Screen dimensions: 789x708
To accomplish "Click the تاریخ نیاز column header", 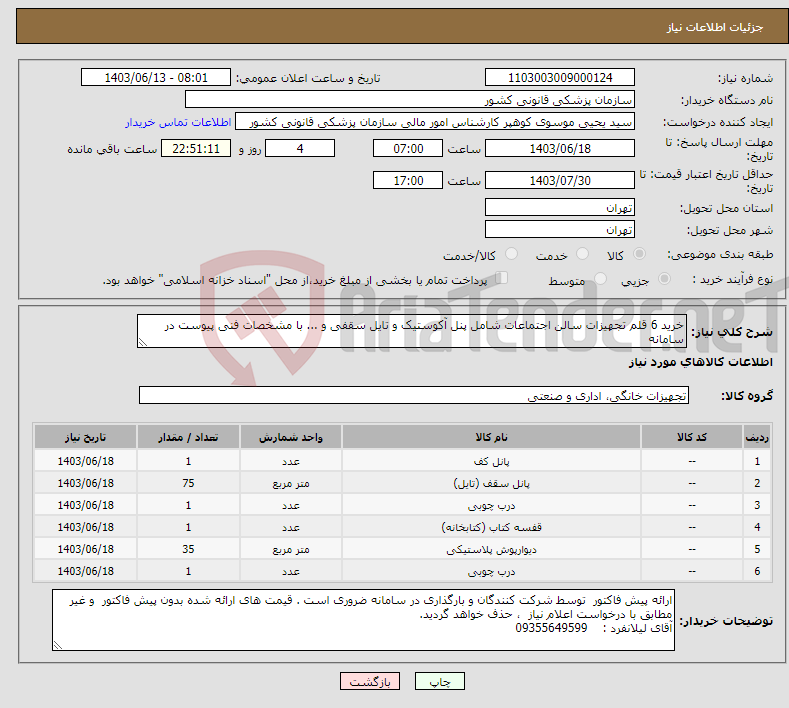I will point(85,437).
